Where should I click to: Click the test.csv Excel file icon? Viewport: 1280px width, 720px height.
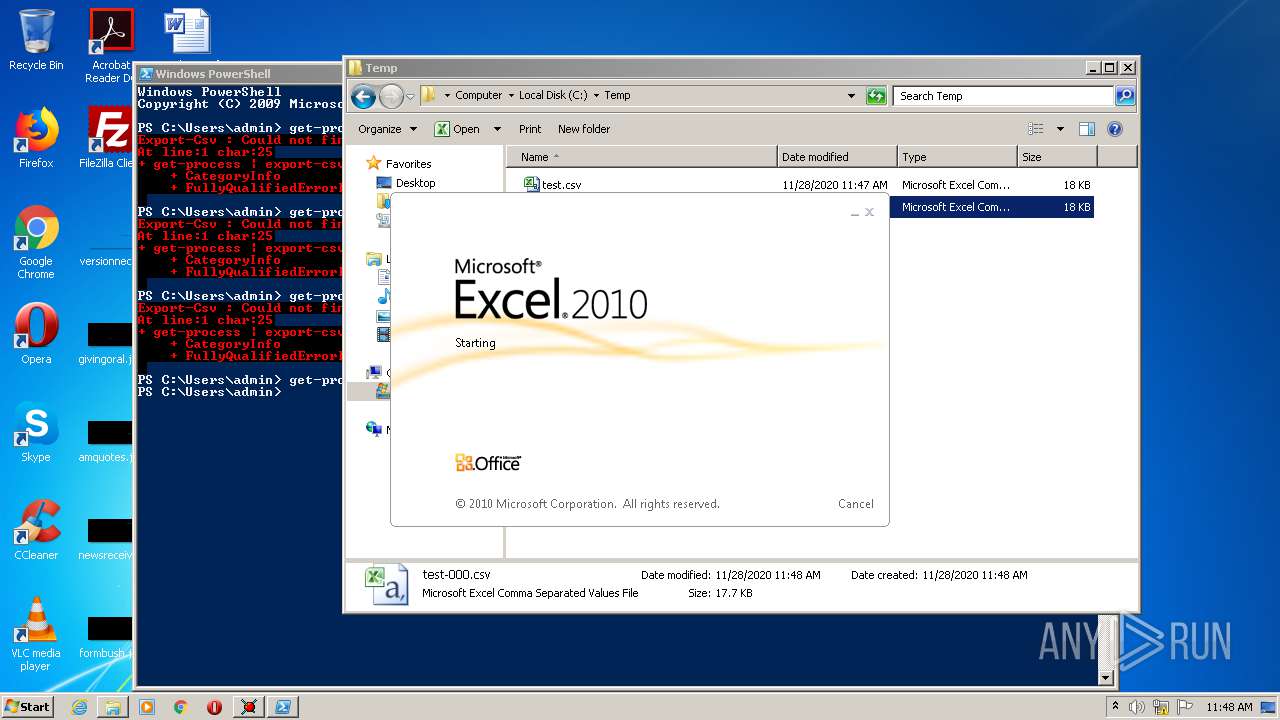click(x=532, y=184)
